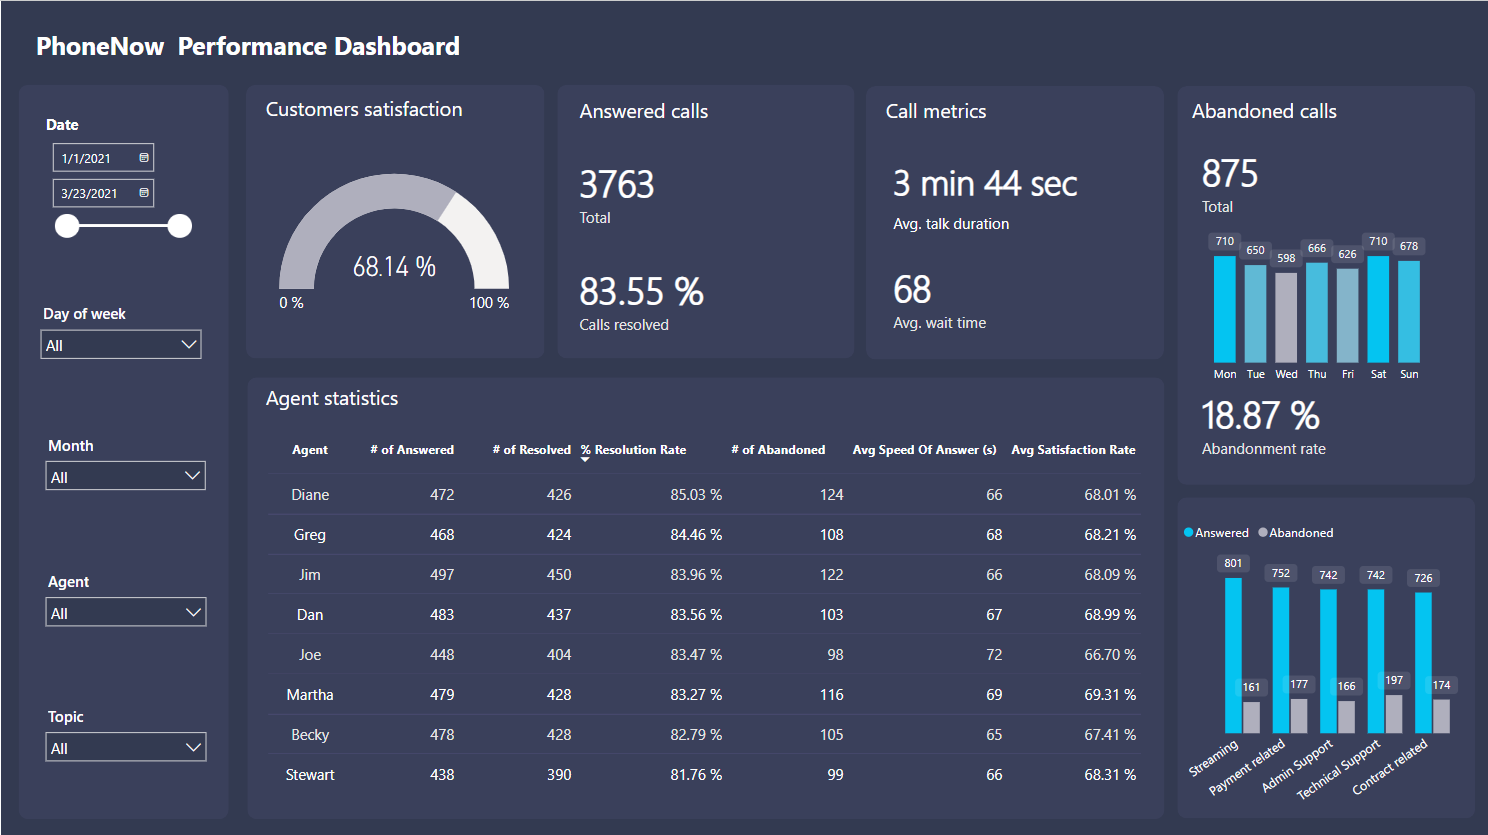Click Diane's 85.03 % resolution rate

pyautogui.click(x=696, y=495)
